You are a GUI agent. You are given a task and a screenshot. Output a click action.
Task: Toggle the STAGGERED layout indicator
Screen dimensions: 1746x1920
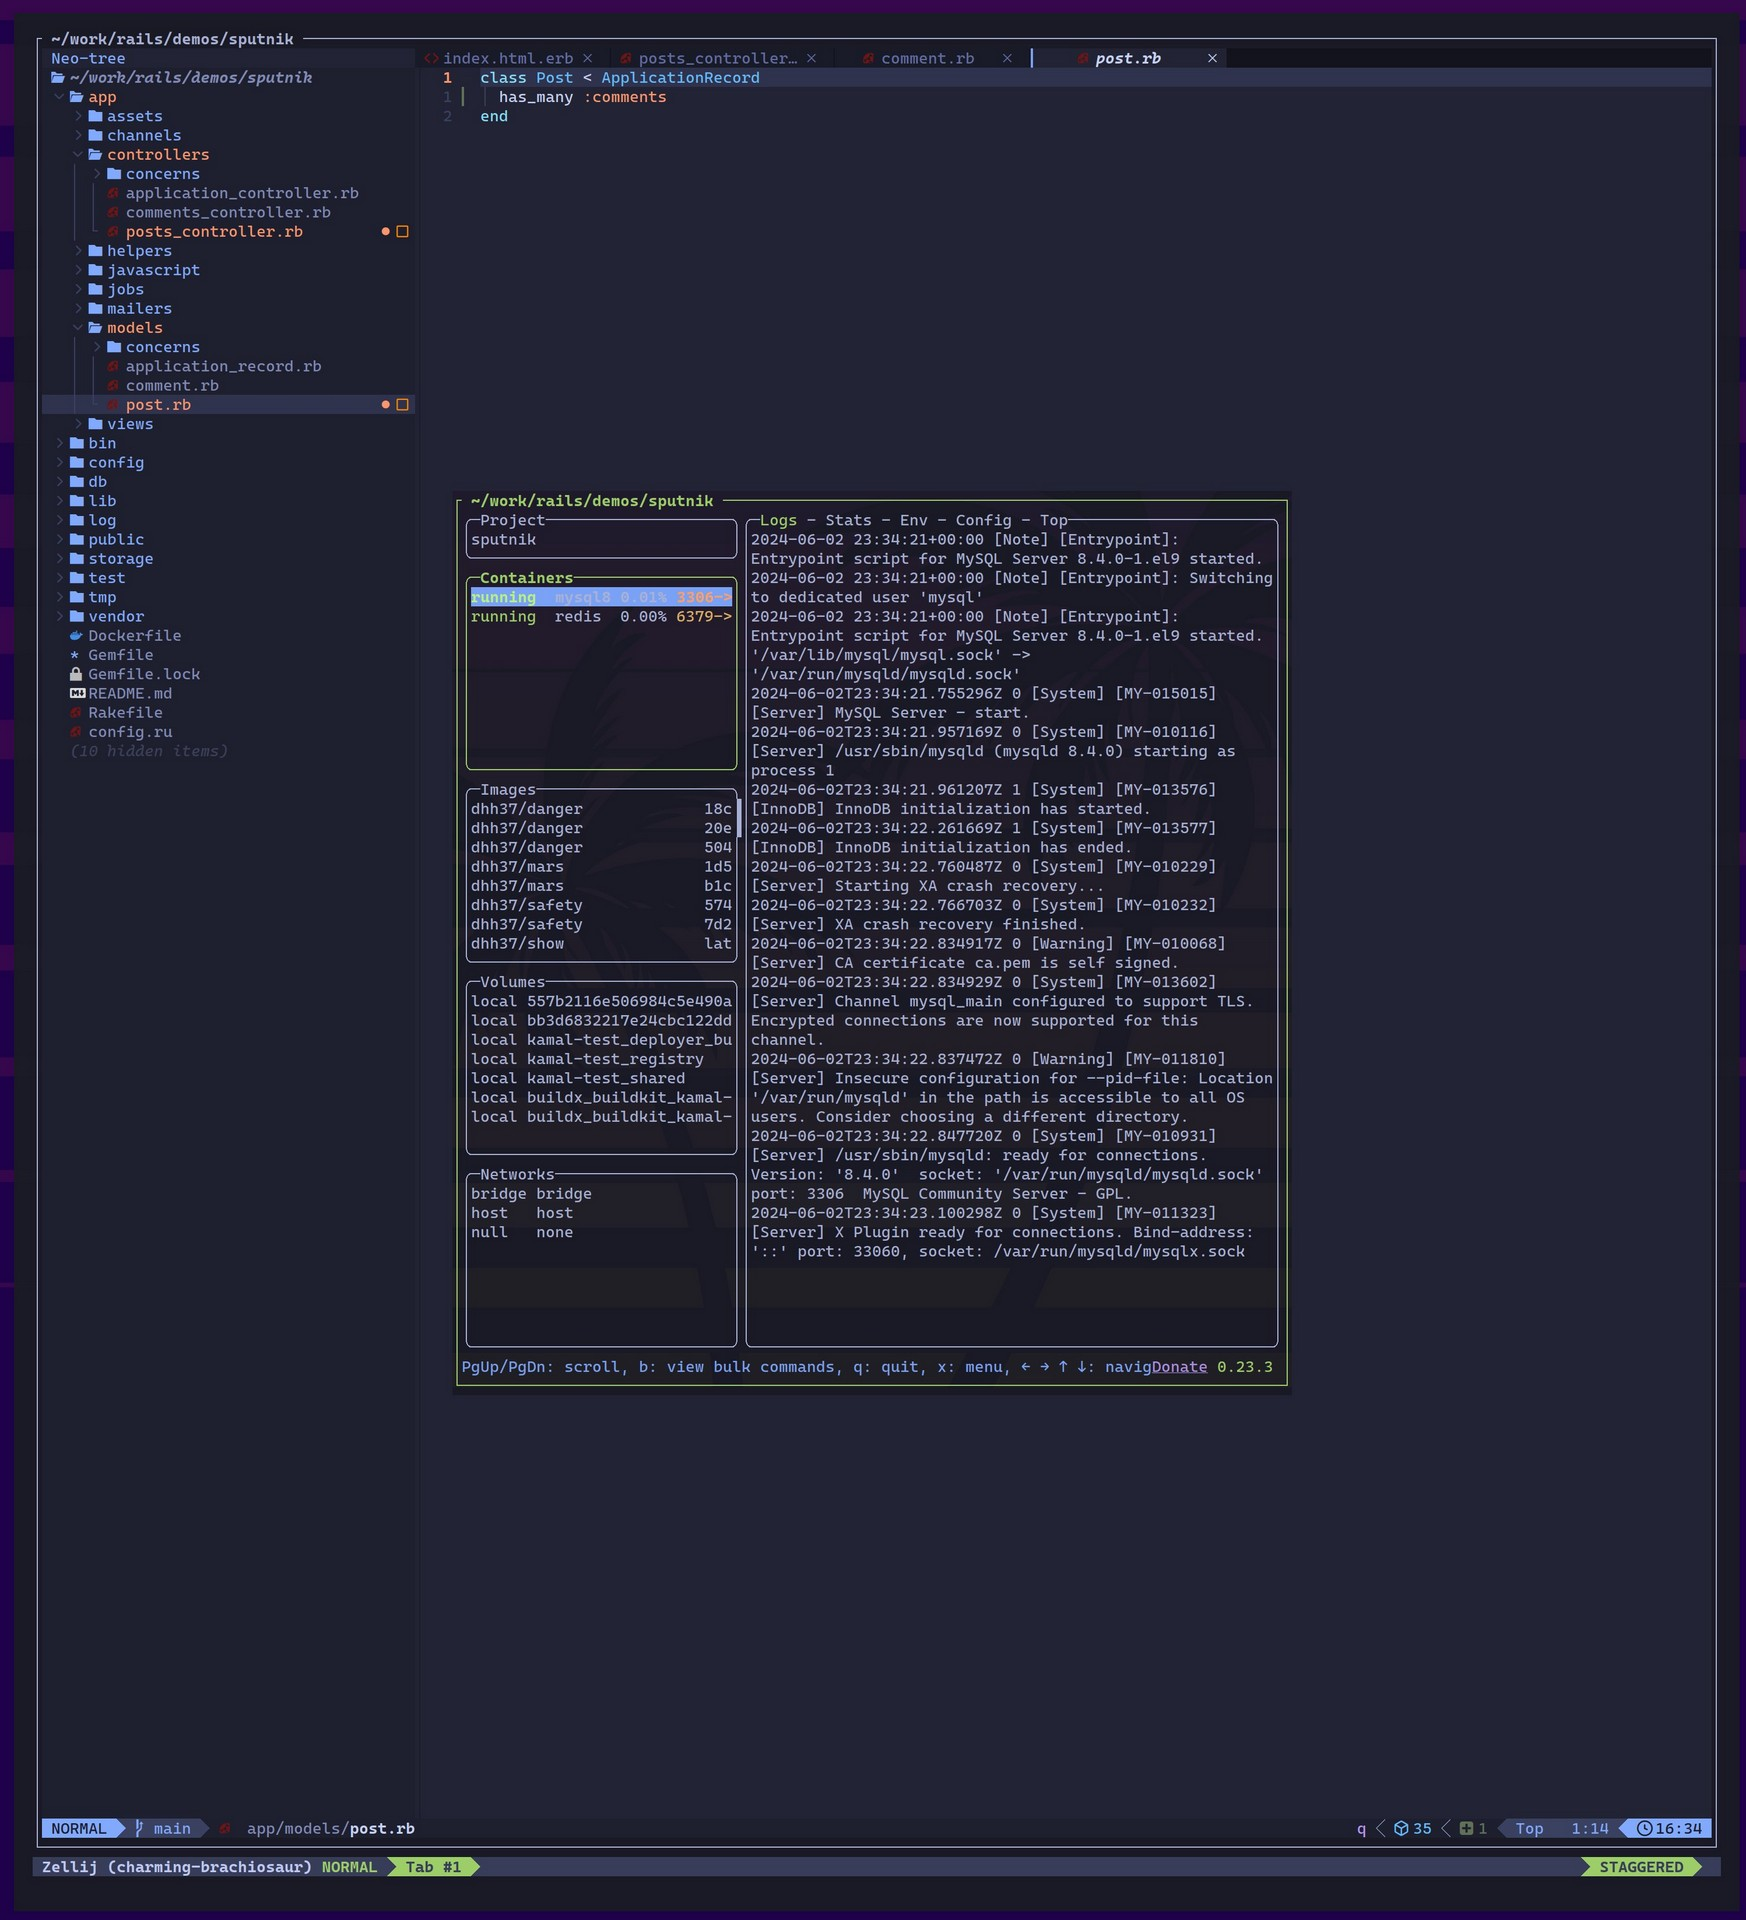pyautogui.click(x=1640, y=1867)
